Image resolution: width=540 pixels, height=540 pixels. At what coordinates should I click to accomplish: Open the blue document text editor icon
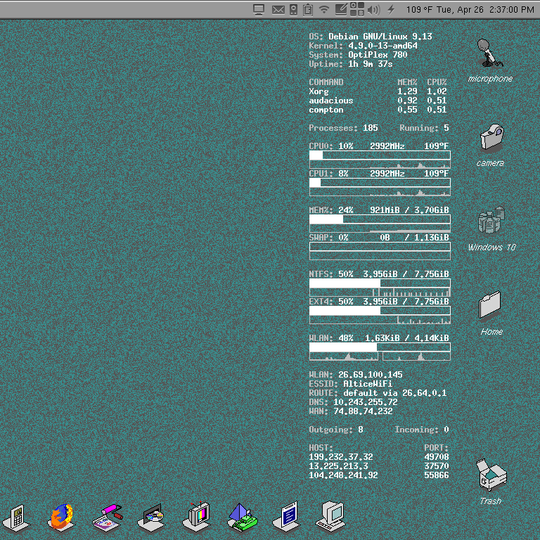tap(287, 516)
